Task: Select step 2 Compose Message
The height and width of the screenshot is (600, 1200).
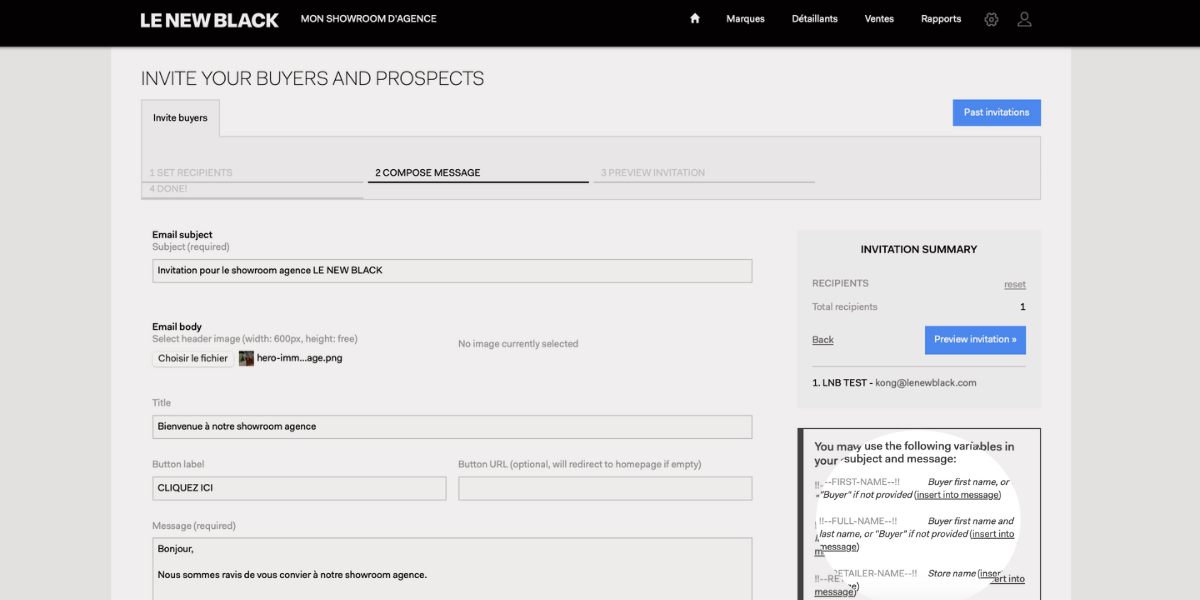Action: tap(478, 173)
